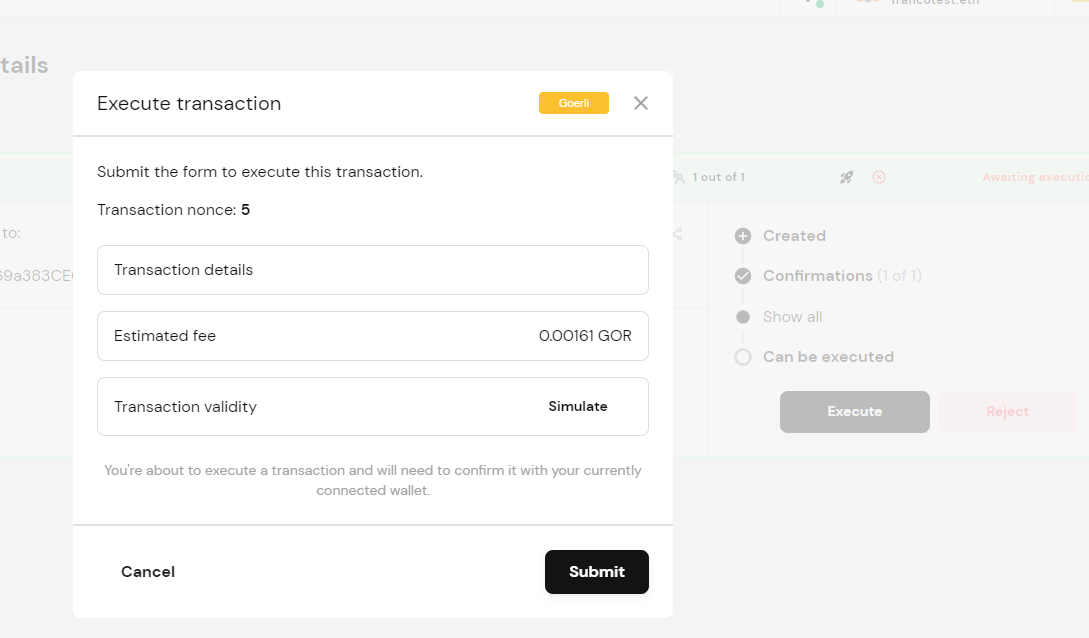Click the rocket execution icon

[846, 177]
